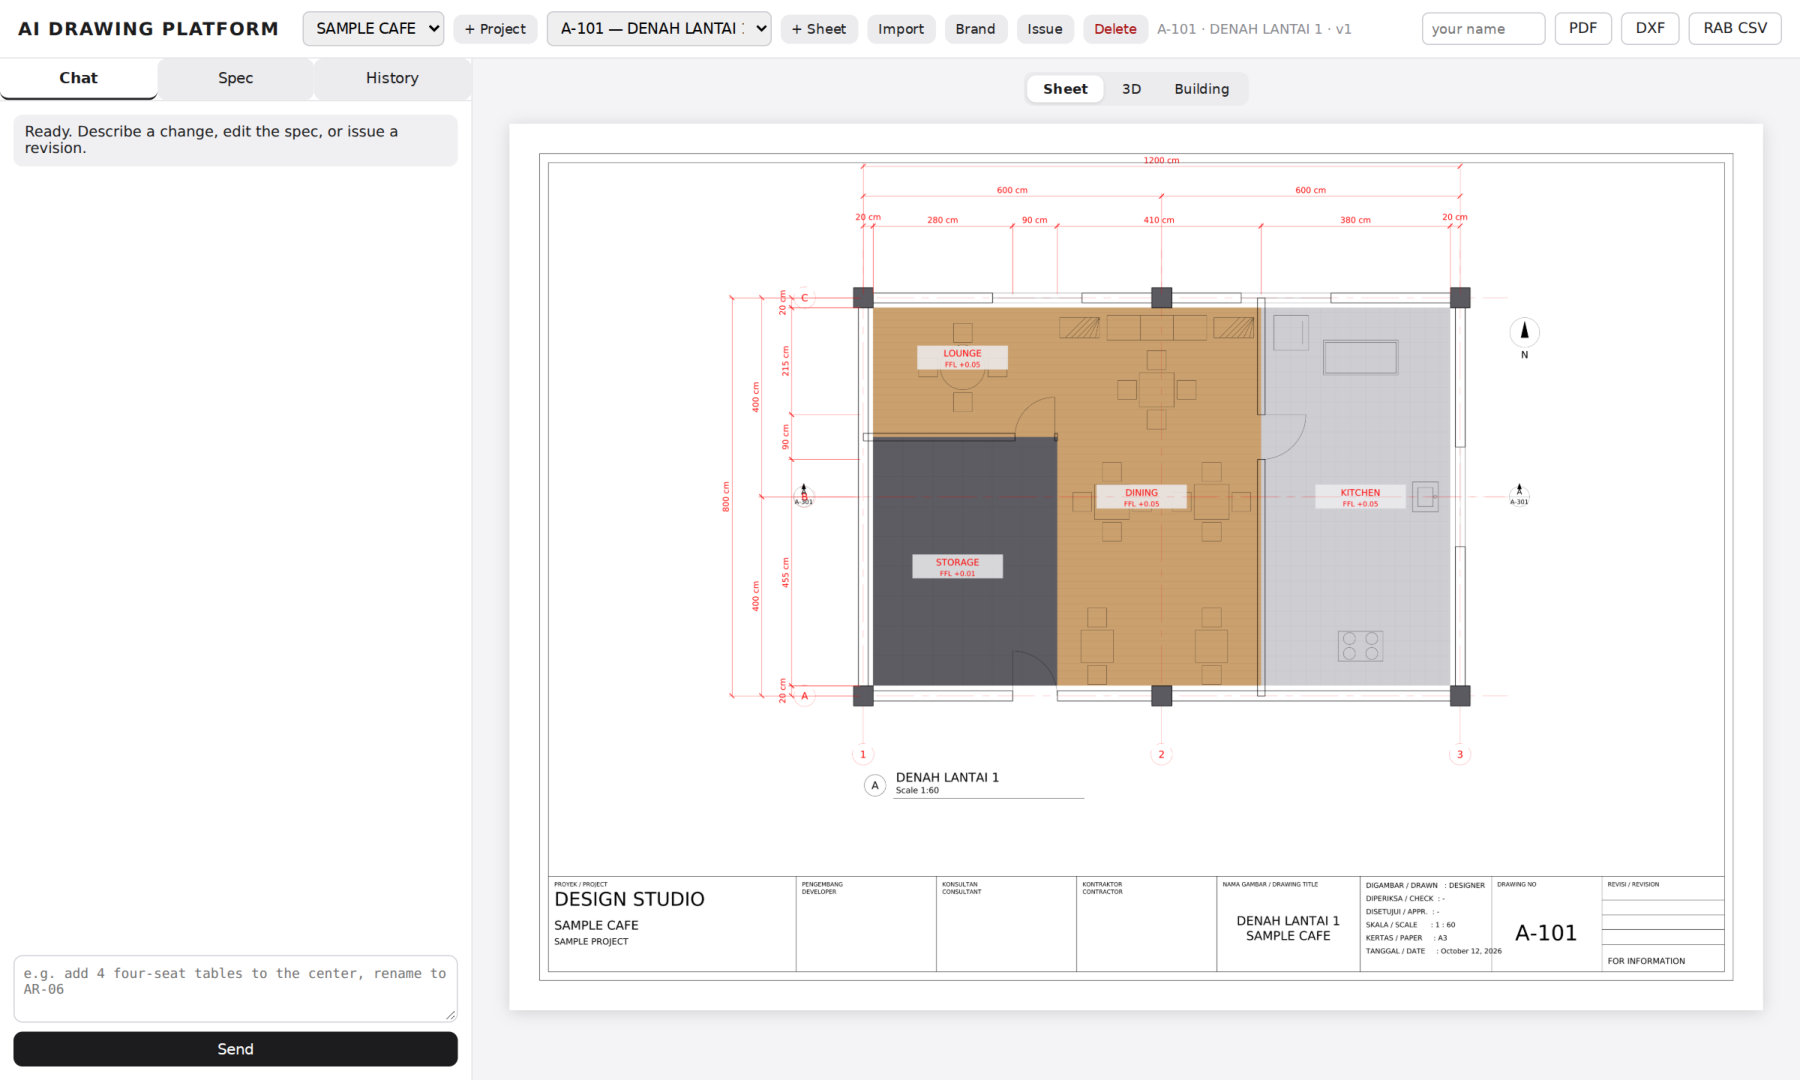The image size is (1800, 1080).
Task: Select the A-301 section marker beside the kitchen
Action: (1519, 494)
